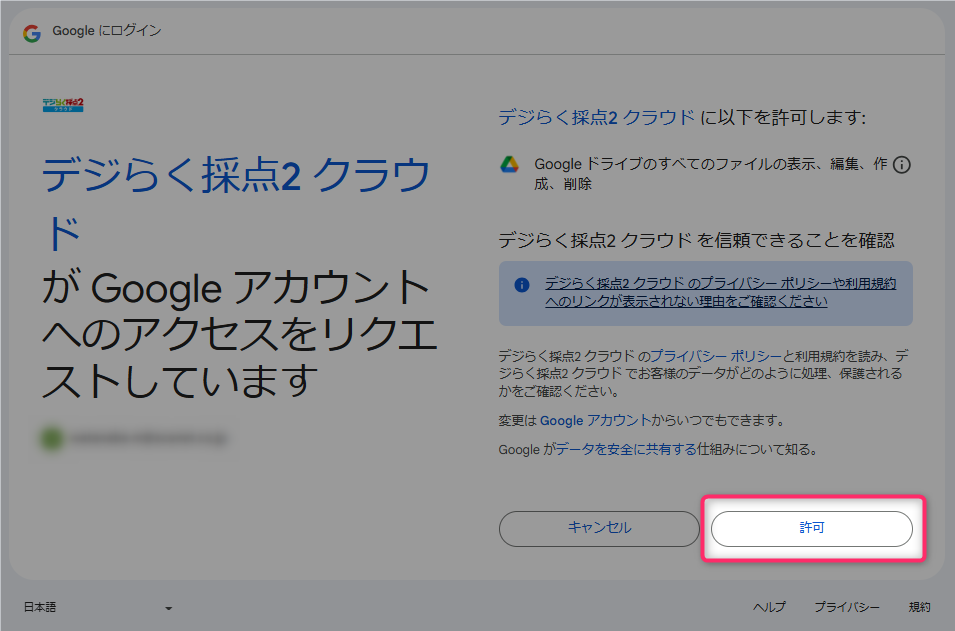Open the 規約 footer link

pos(920,607)
